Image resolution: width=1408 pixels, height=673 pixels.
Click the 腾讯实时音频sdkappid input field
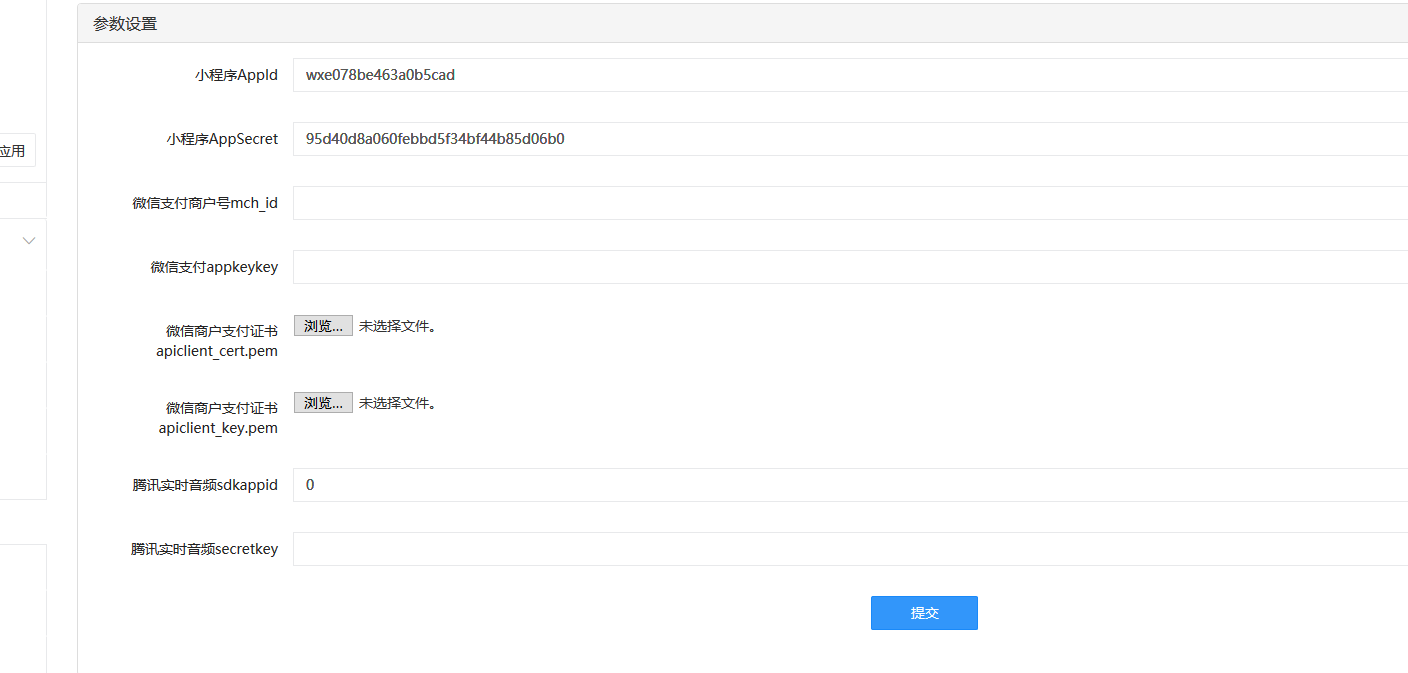pyautogui.click(x=850, y=485)
